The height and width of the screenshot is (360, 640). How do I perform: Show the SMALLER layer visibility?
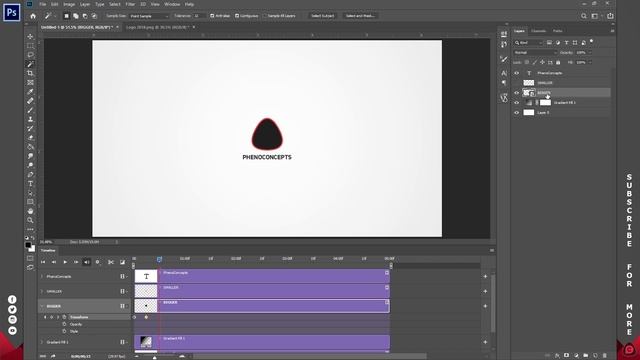tap(516, 83)
